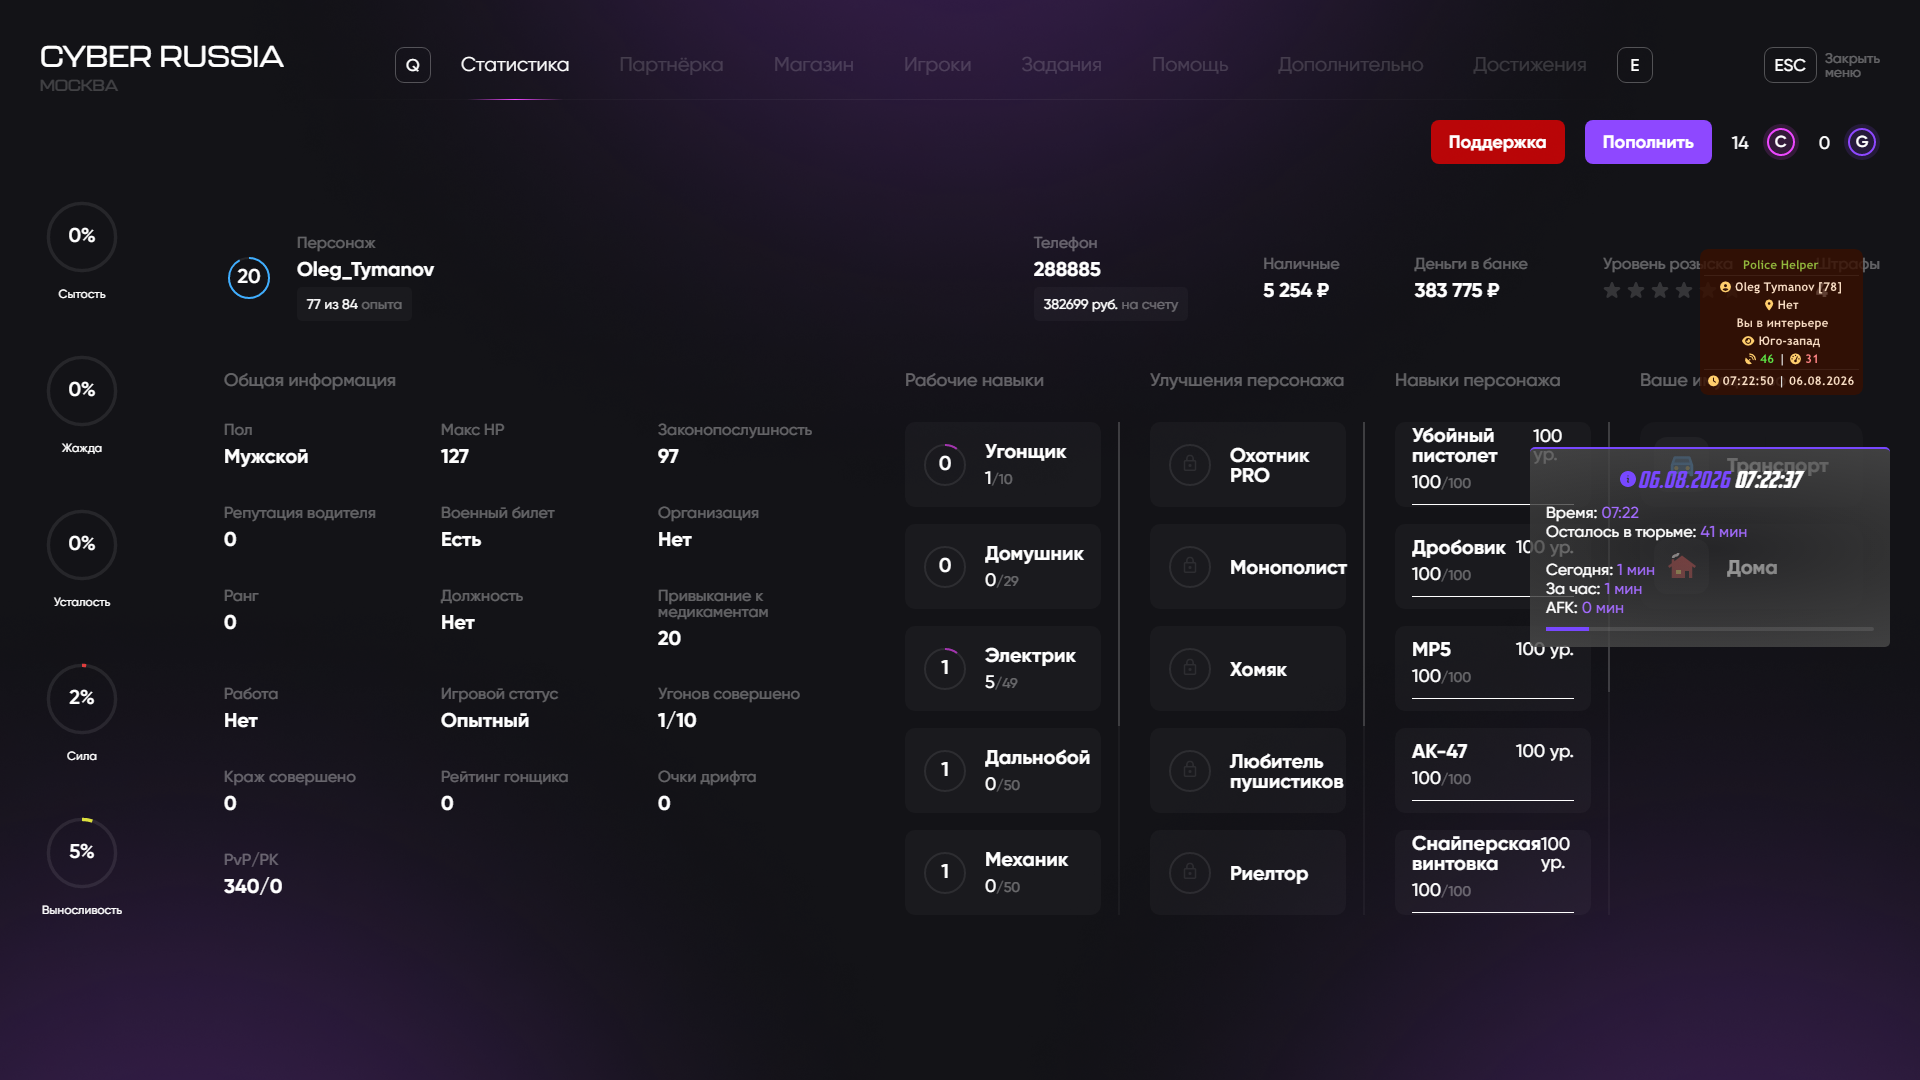Open the Партнёрка tab
The image size is (1920, 1080).
point(671,65)
